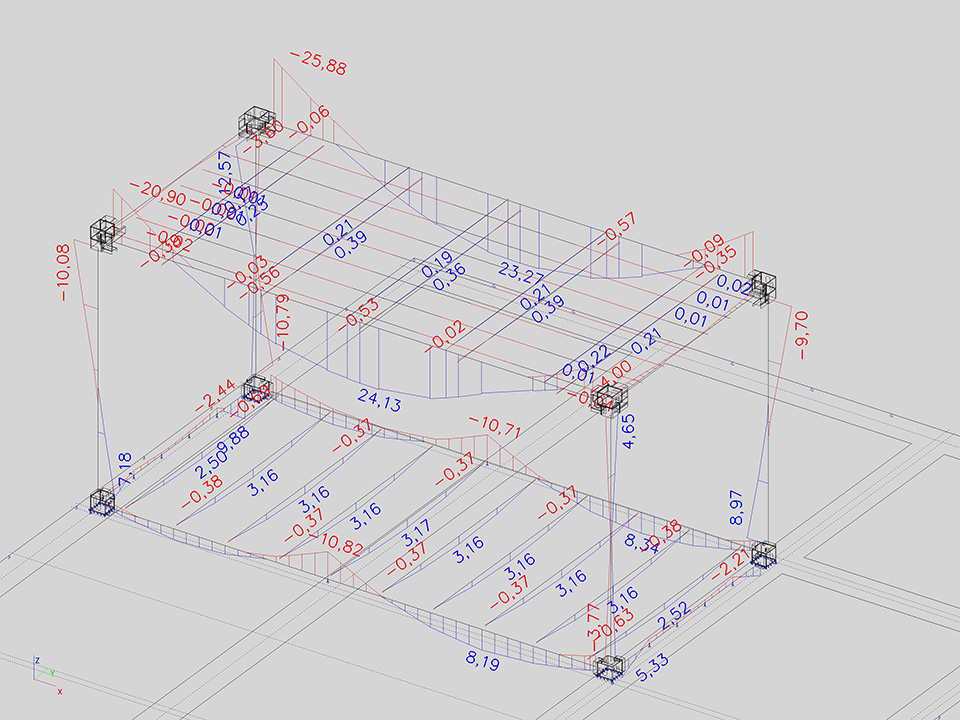Select the base support node beside 5,33
The width and height of the screenshot is (960, 720).
[x=608, y=668]
